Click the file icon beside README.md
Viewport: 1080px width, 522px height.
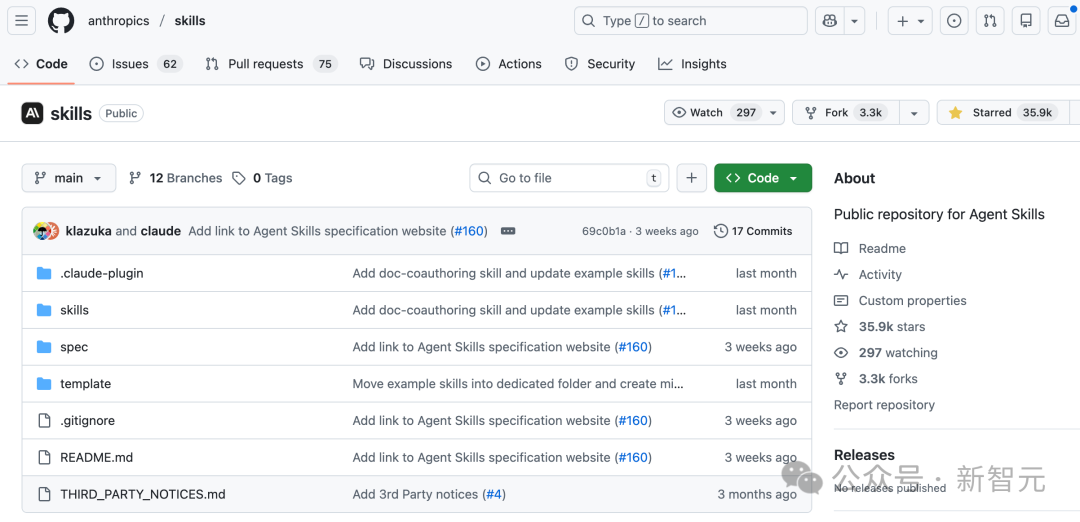[44, 457]
